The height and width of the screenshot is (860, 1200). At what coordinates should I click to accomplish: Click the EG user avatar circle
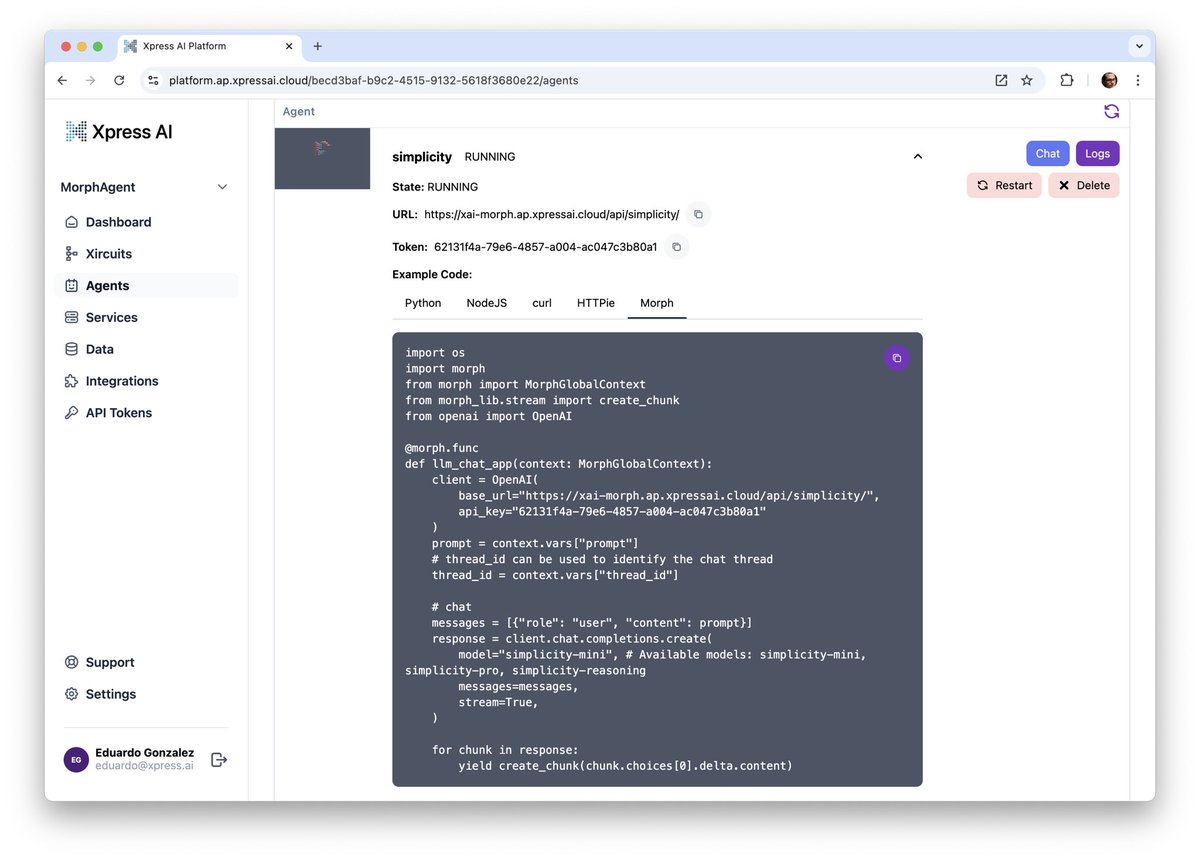tap(76, 760)
